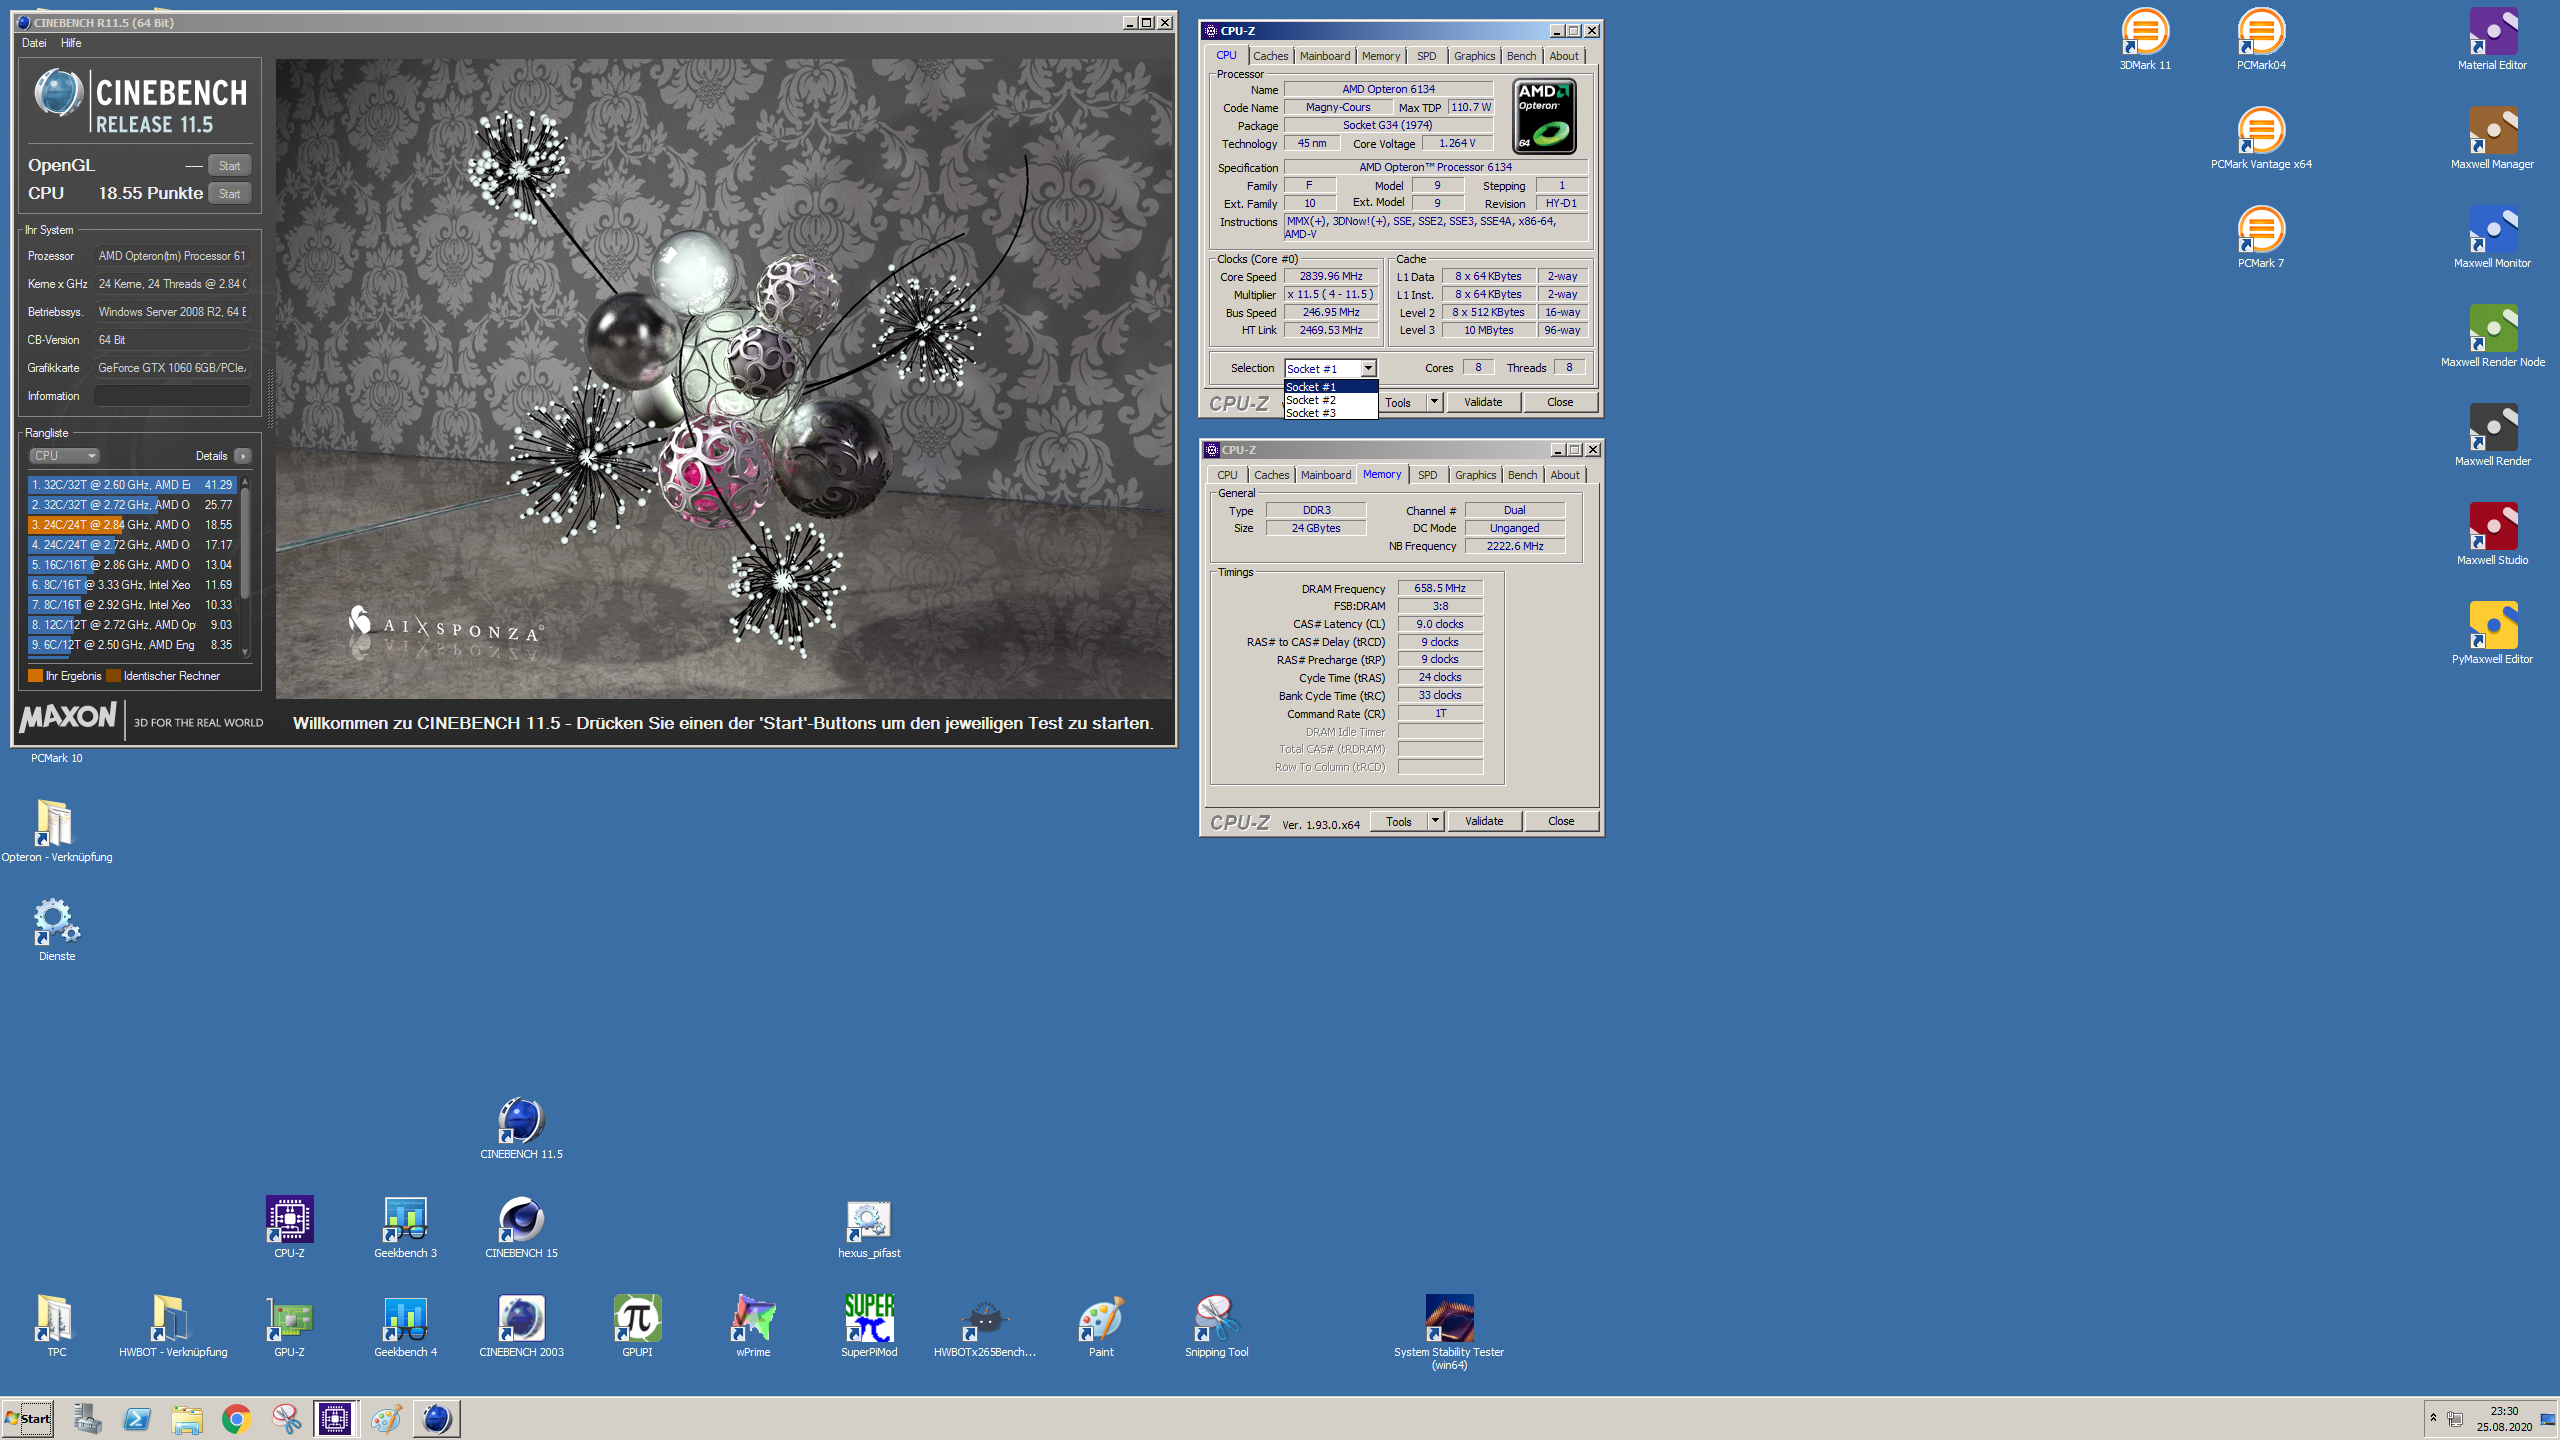
Task: Open File Explorer from taskbar
Action: pos(186,1418)
